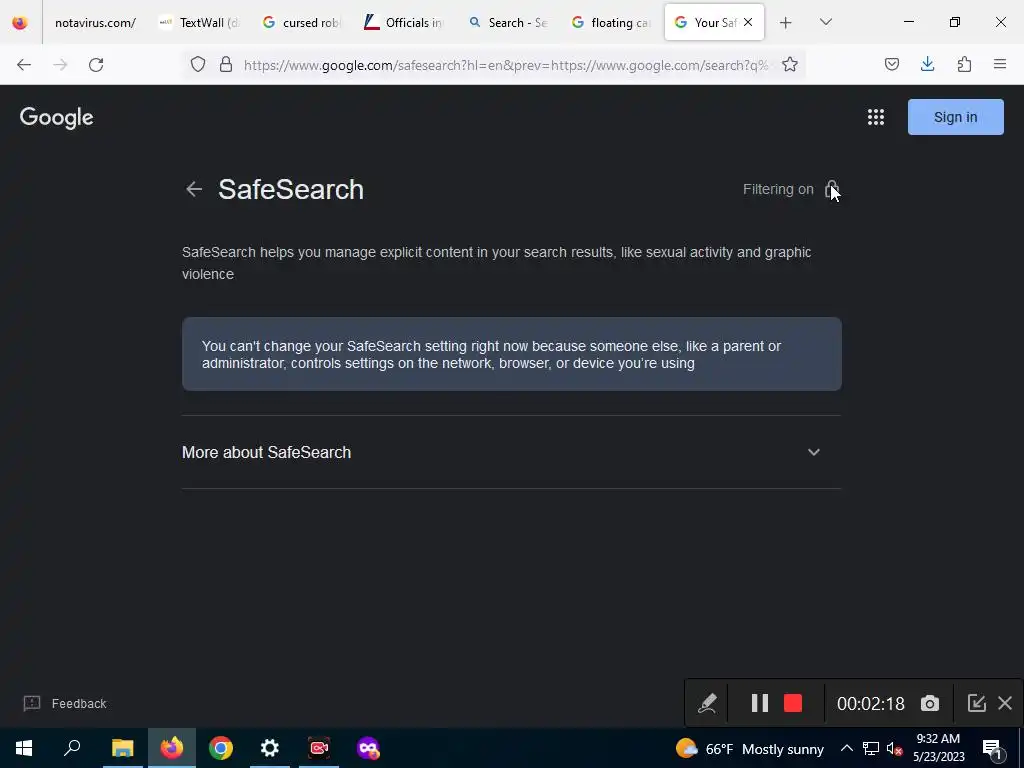Open the list all tabs dropdown
This screenshot has width=1024, height=768.
[x=826, y=23]
